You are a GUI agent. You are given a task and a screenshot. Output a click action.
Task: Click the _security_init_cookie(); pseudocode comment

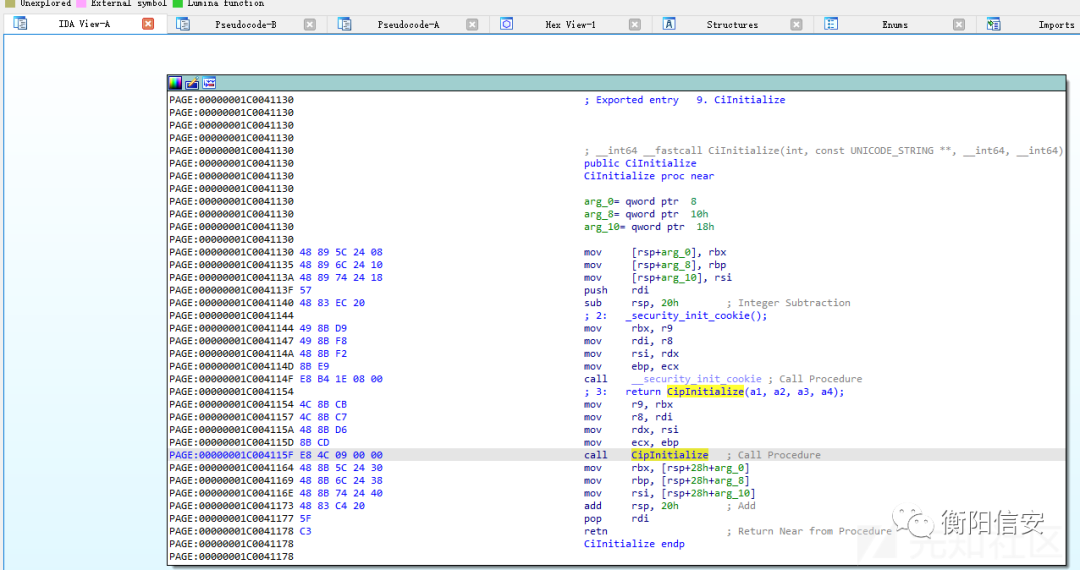coord(696,316)
